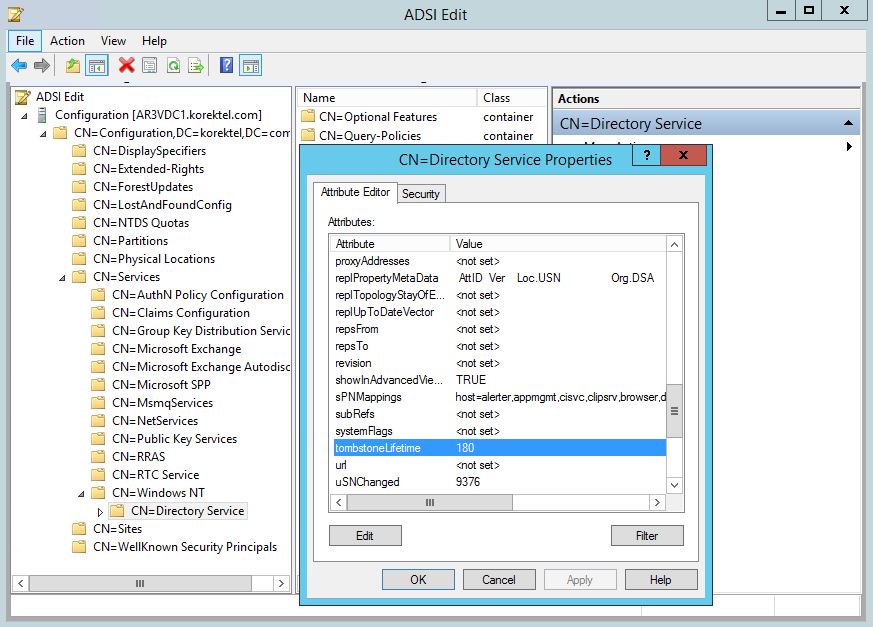The width and height of the screenshot is (873, 627).
Task: Click the Edit button in the dialog
Action: tap(365, 536)
